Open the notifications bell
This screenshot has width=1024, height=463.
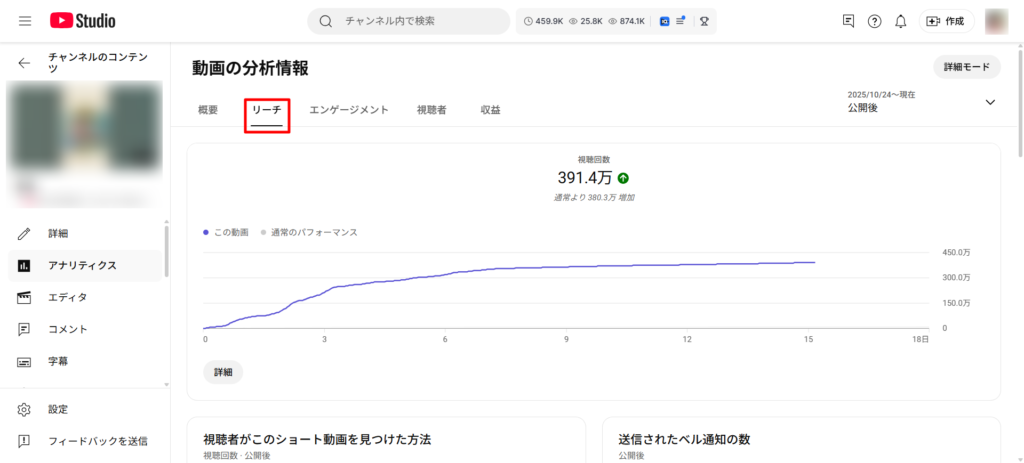900,21
